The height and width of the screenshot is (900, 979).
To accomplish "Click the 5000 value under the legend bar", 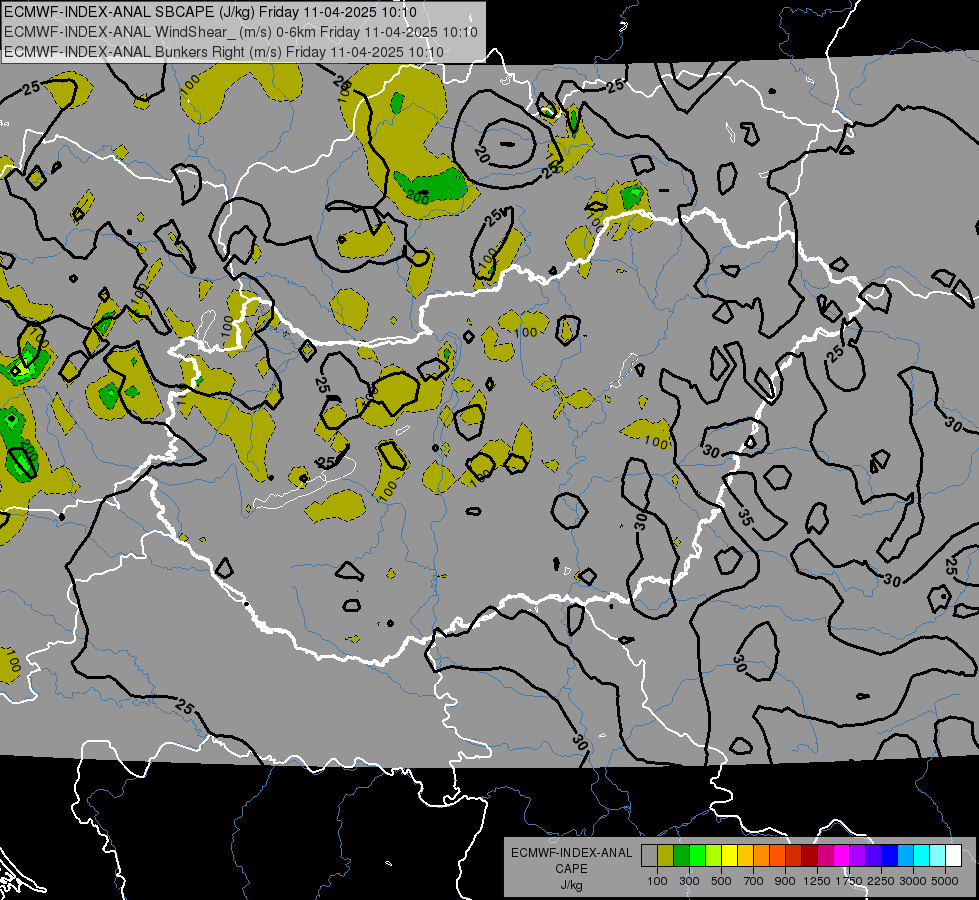I will pos(945,881).
